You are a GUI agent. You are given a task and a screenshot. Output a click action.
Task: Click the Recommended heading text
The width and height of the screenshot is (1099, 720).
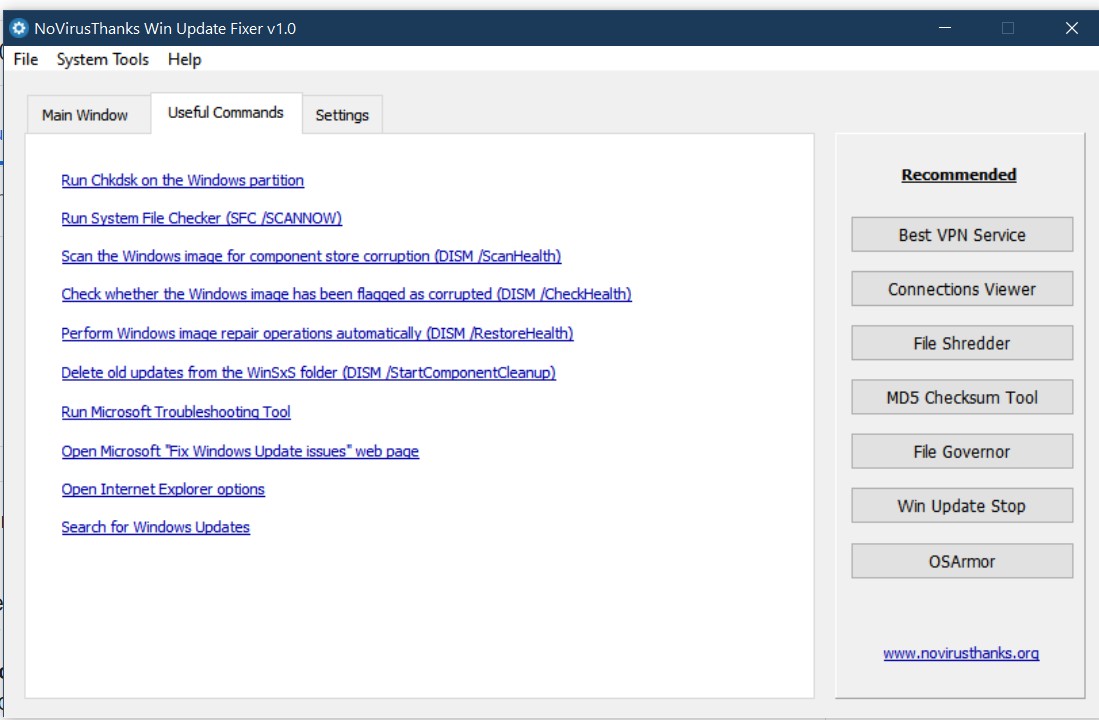click(959, 175)
